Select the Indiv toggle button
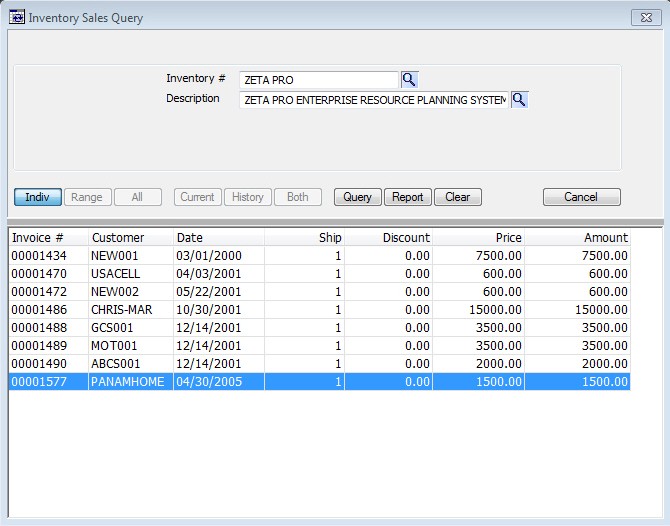Image resolution: width=670 pixels, height=526 pixels. point(38,197)
